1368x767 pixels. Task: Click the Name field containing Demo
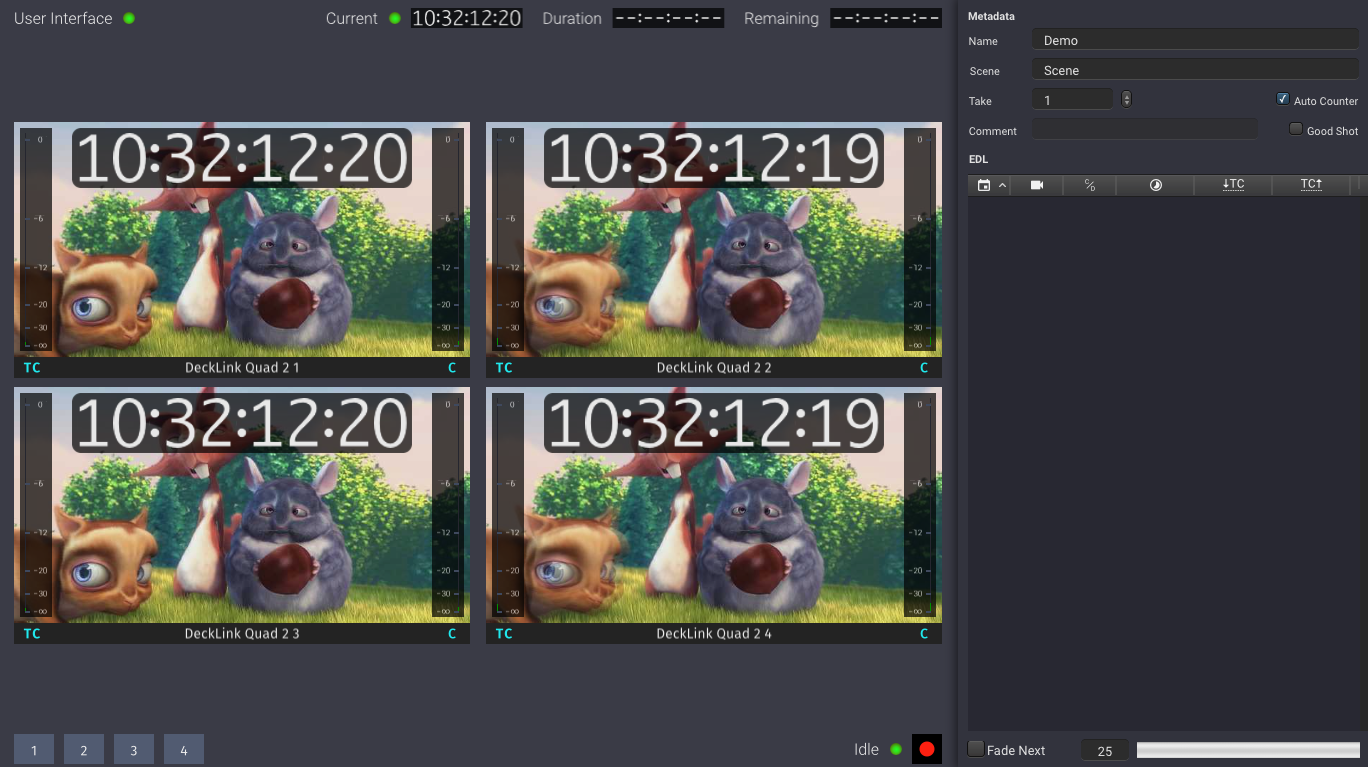coord(1195,40)
